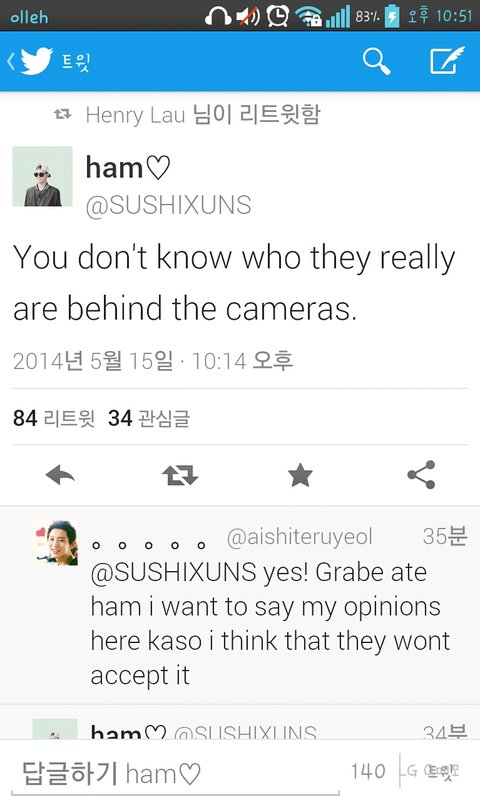This screenshot has width=480, height=800.
Task: Open the aishiteruyeol reply avatar
Action: [x=56, y=543]
